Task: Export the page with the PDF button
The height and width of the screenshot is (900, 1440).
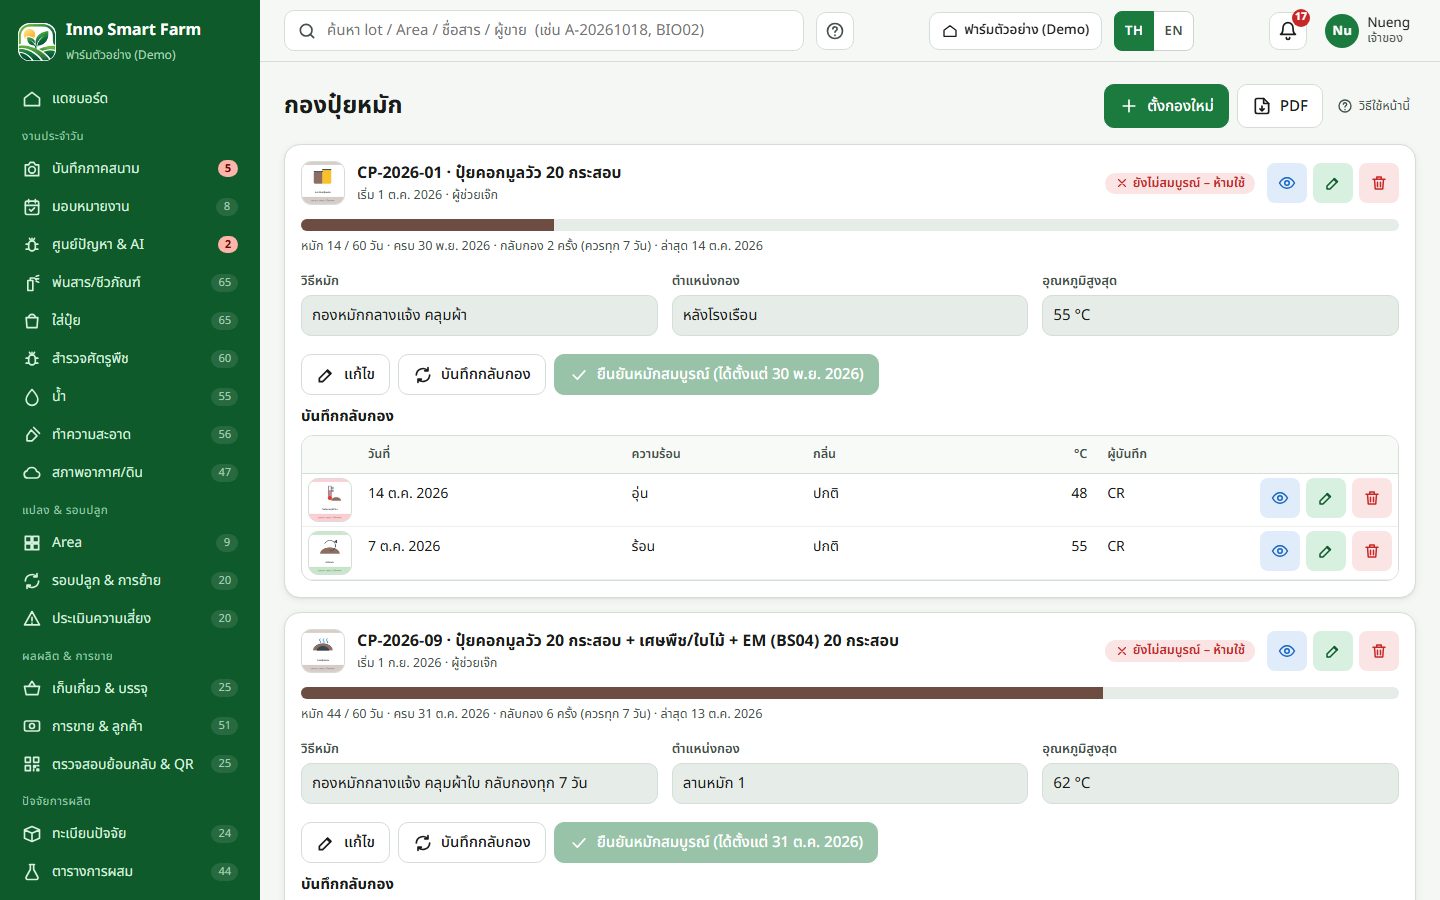Action: 1280,106
